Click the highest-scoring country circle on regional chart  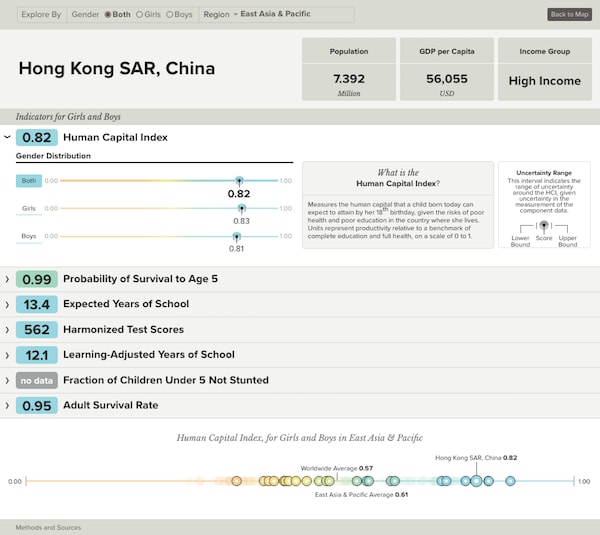(510, 481)
